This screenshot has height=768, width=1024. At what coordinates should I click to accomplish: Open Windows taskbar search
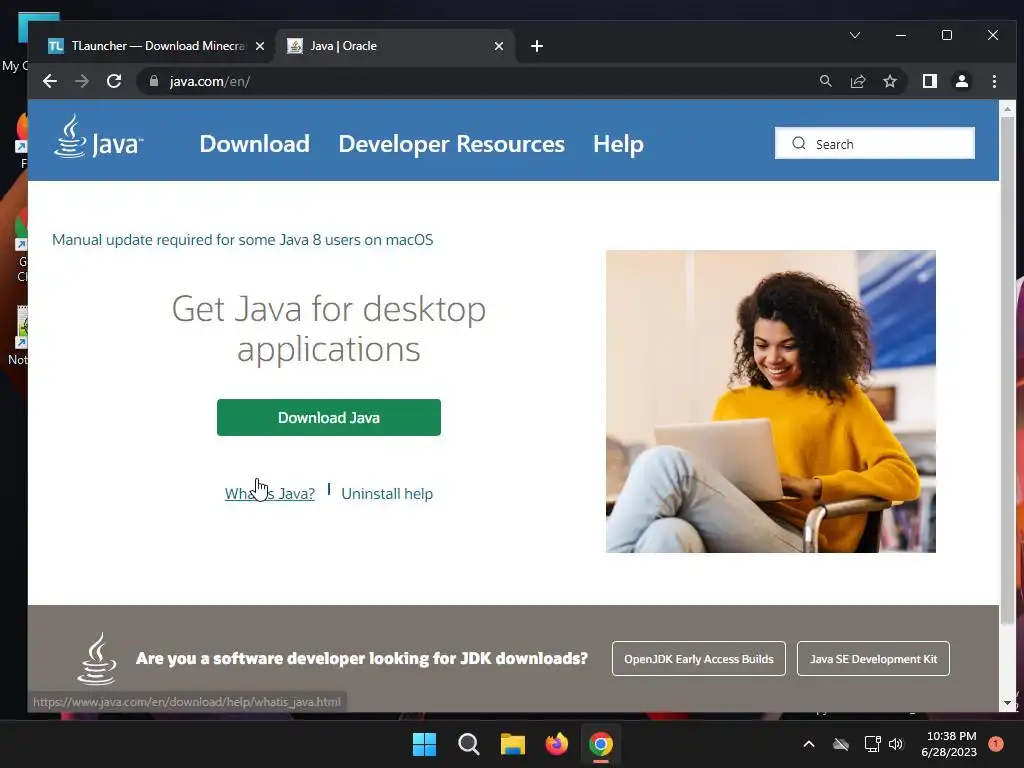point(468,744)
